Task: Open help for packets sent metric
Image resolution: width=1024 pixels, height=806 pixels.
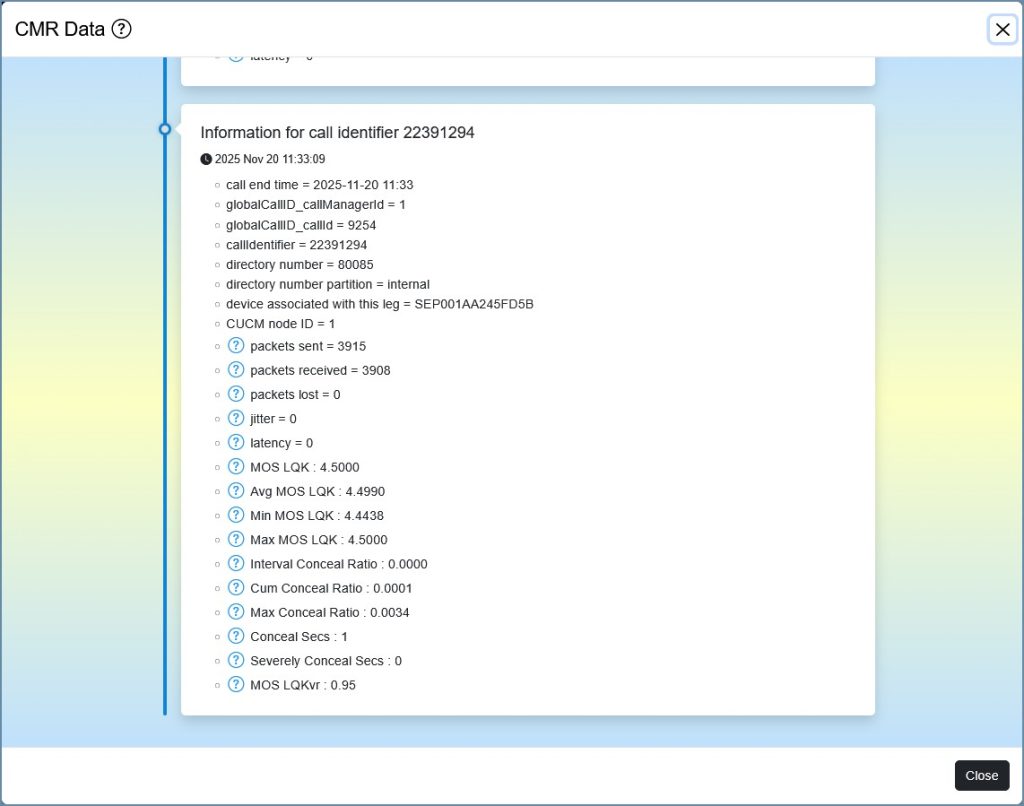Action: pos(237,345)
